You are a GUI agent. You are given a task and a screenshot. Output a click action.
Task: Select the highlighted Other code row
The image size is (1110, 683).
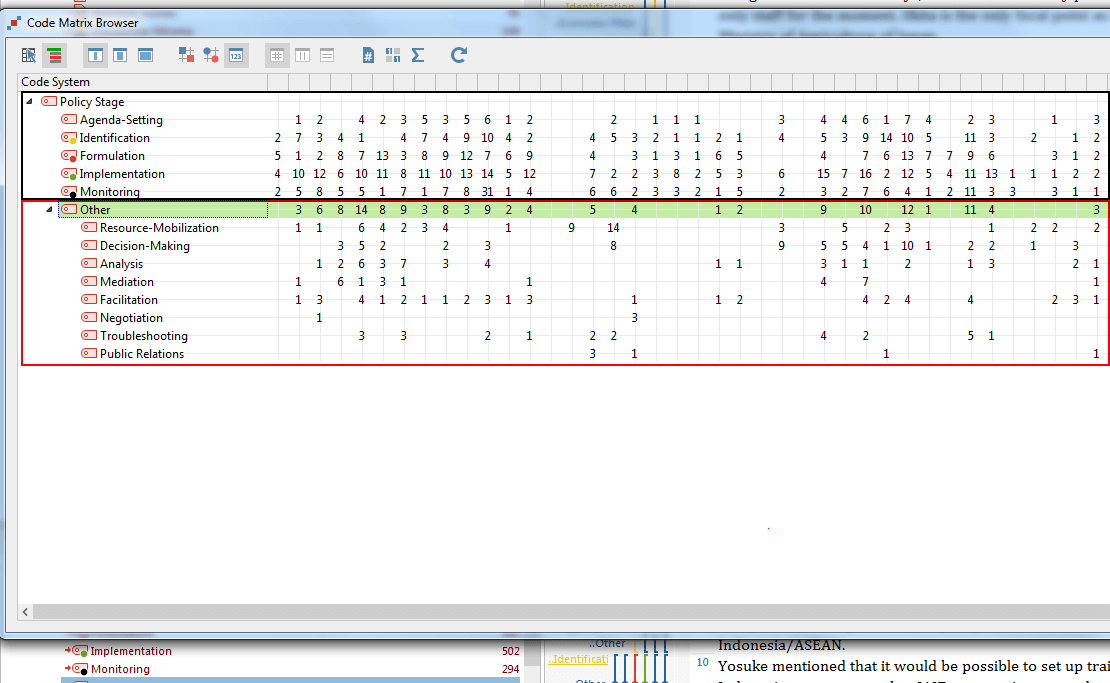click(x=95, y=210)
